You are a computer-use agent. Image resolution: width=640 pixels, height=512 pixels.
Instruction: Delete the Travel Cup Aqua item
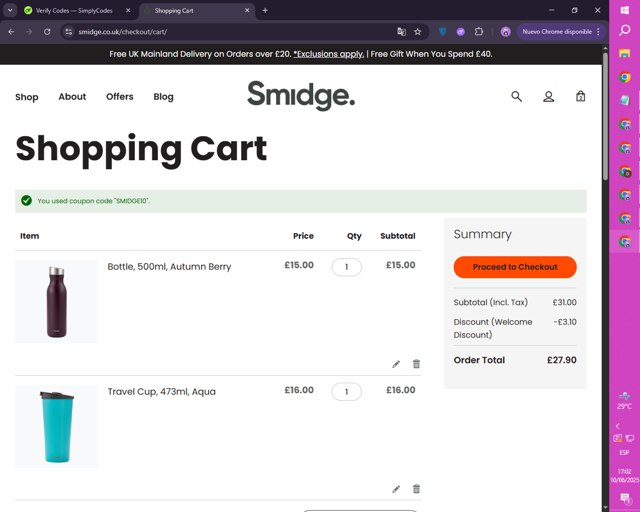click(x=416, y=489)
